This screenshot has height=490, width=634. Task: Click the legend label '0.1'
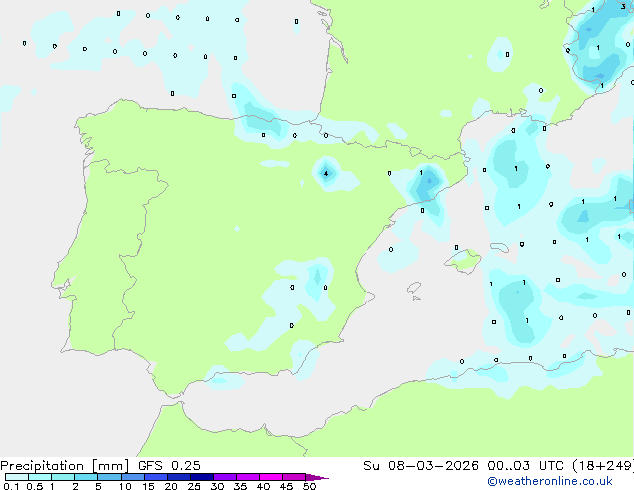11,486
